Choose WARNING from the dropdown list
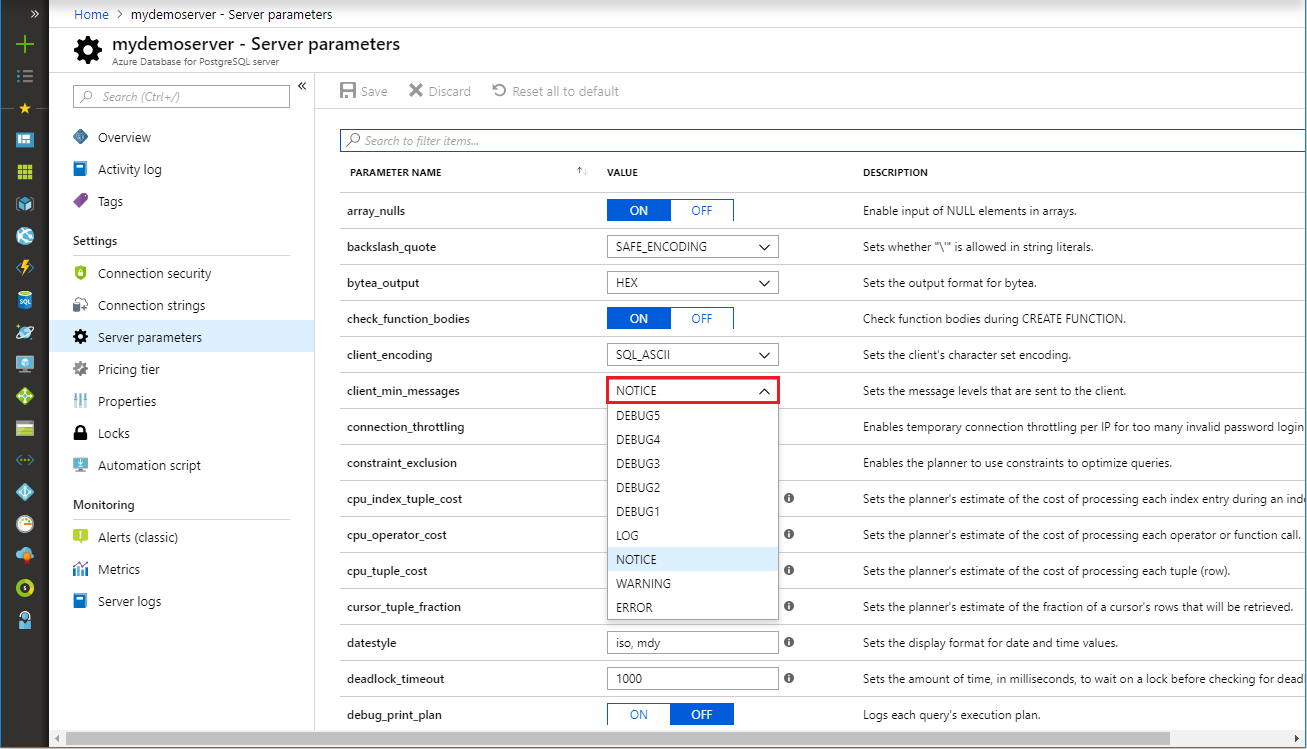The width and height of the screenshot is (1307, 749). (x=693, y=583)
